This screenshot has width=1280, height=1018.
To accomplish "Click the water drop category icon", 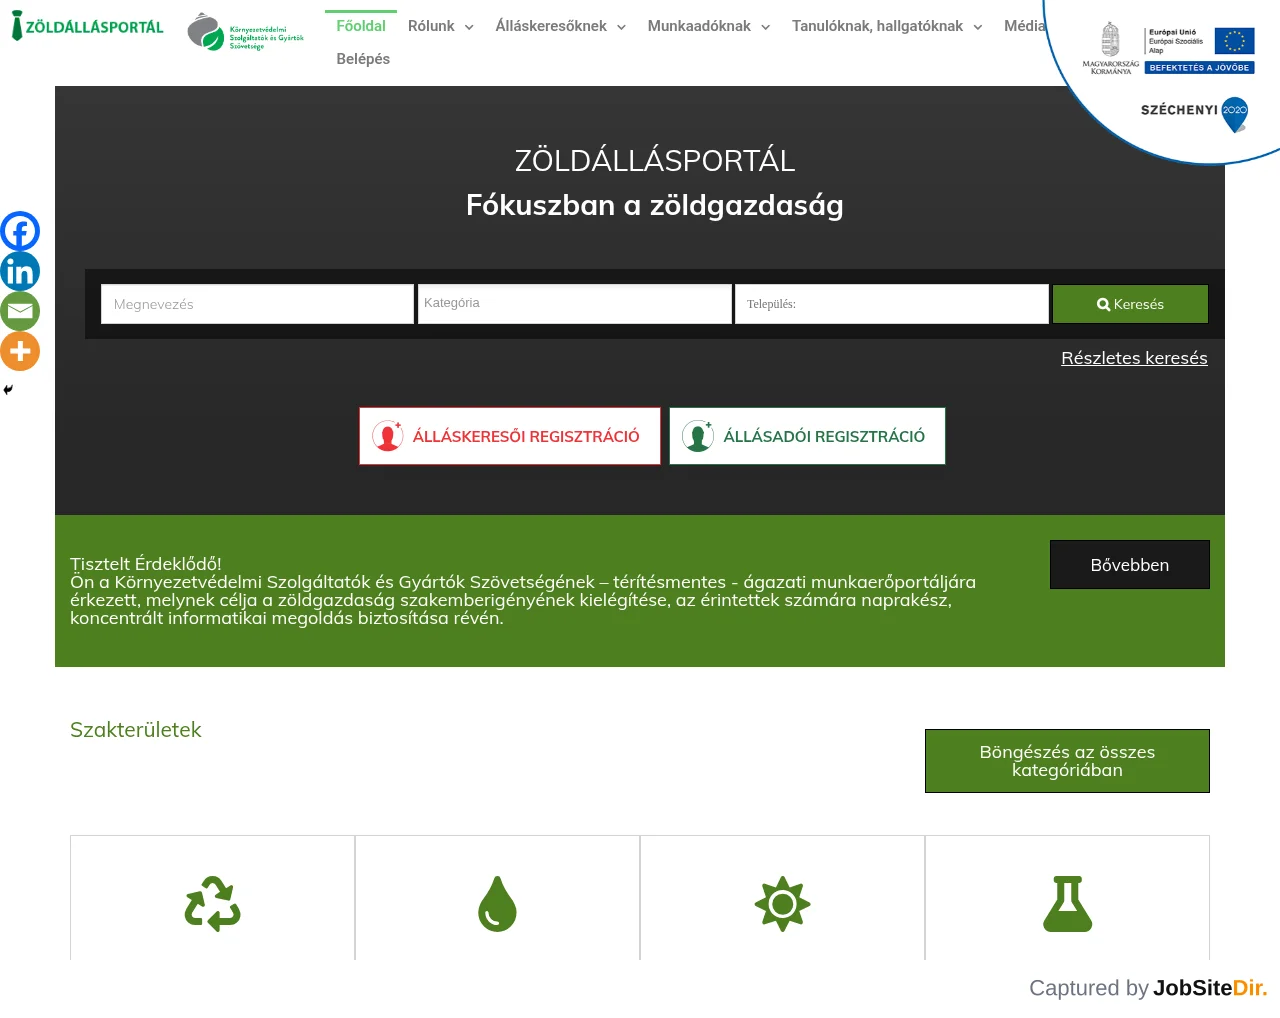I will pos(497,904).
